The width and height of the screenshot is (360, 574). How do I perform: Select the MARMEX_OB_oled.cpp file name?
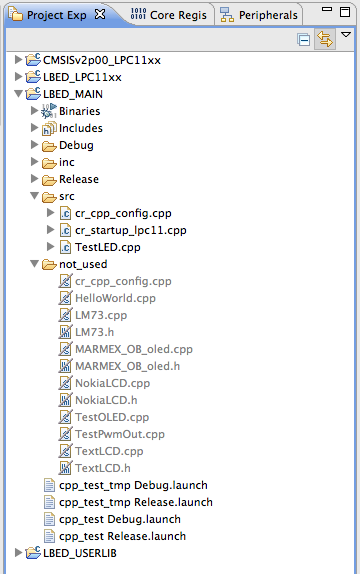point(134,349)
